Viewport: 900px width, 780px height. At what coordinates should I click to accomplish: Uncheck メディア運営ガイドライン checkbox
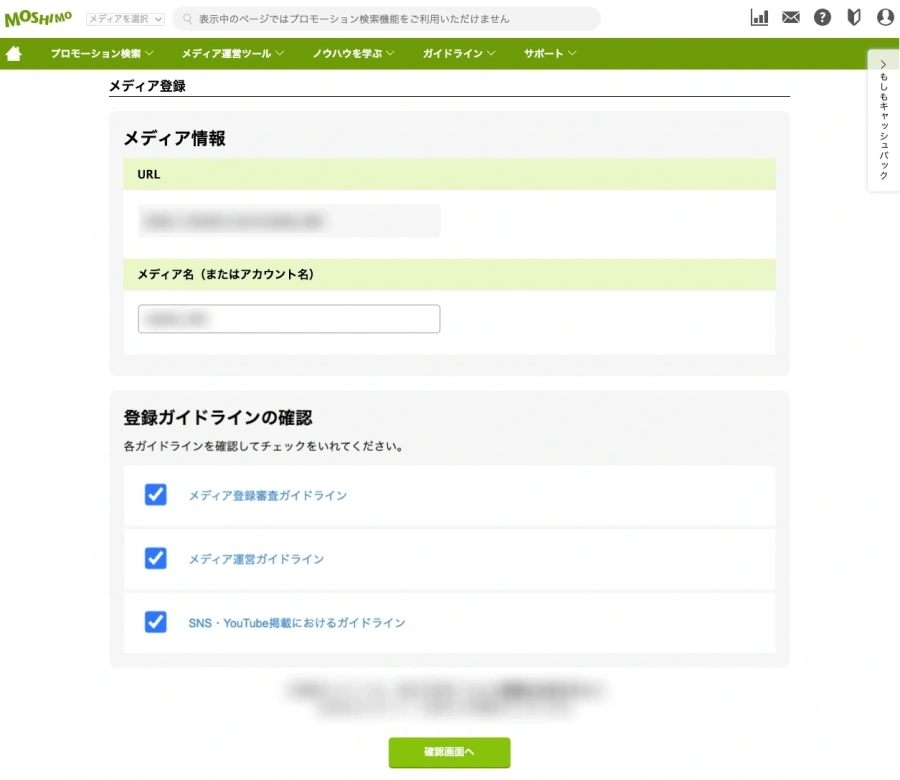[x=156, y=558]
